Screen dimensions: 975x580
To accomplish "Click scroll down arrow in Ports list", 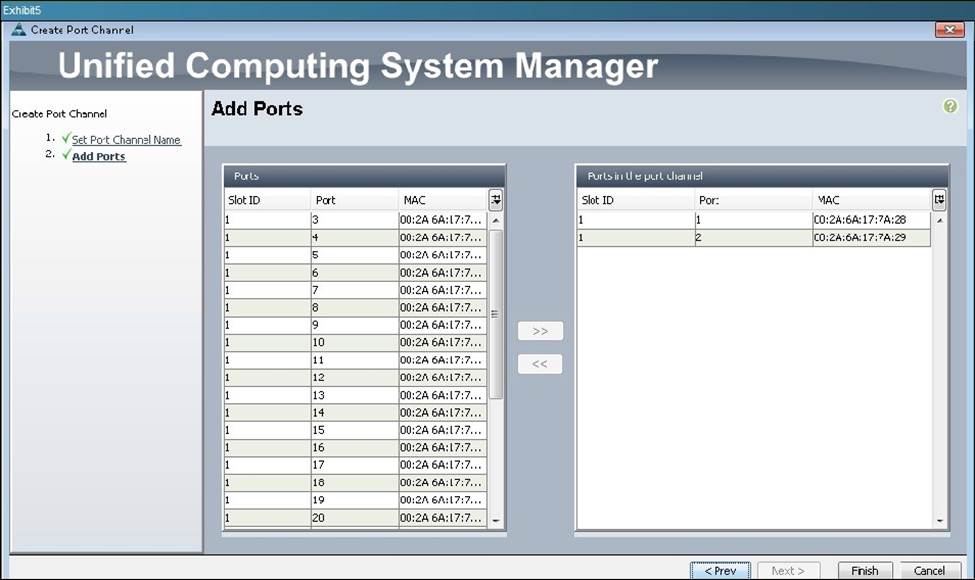I will tap(496, 520).
